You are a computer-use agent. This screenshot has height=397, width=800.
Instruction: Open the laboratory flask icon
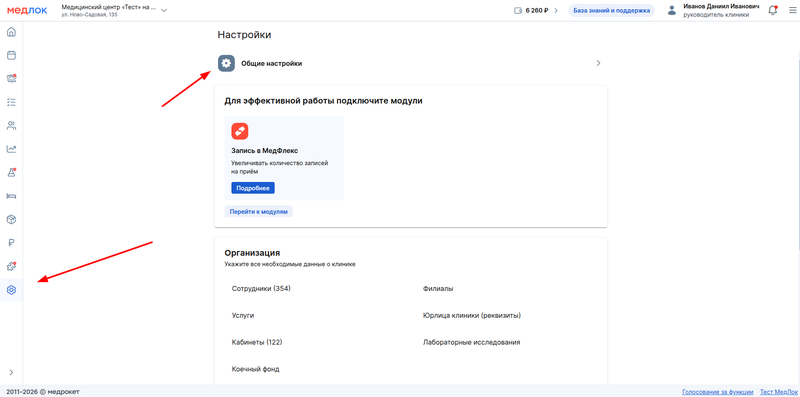[11, 172]
